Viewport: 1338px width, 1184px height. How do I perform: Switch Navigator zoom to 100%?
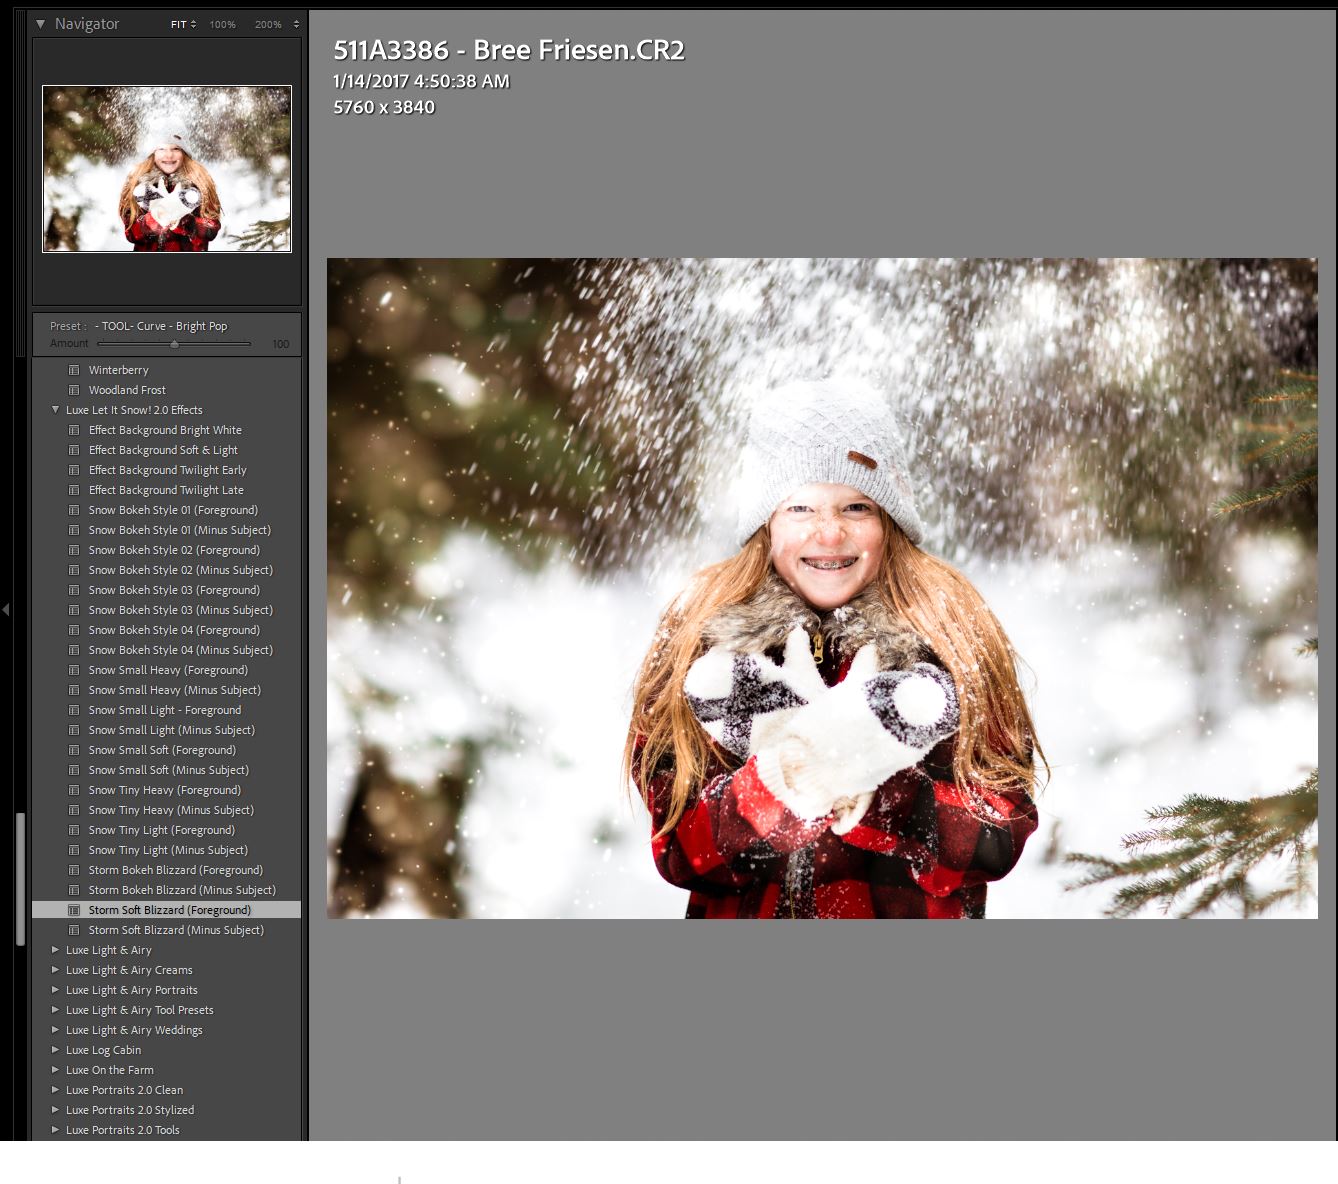pos(221,23)
